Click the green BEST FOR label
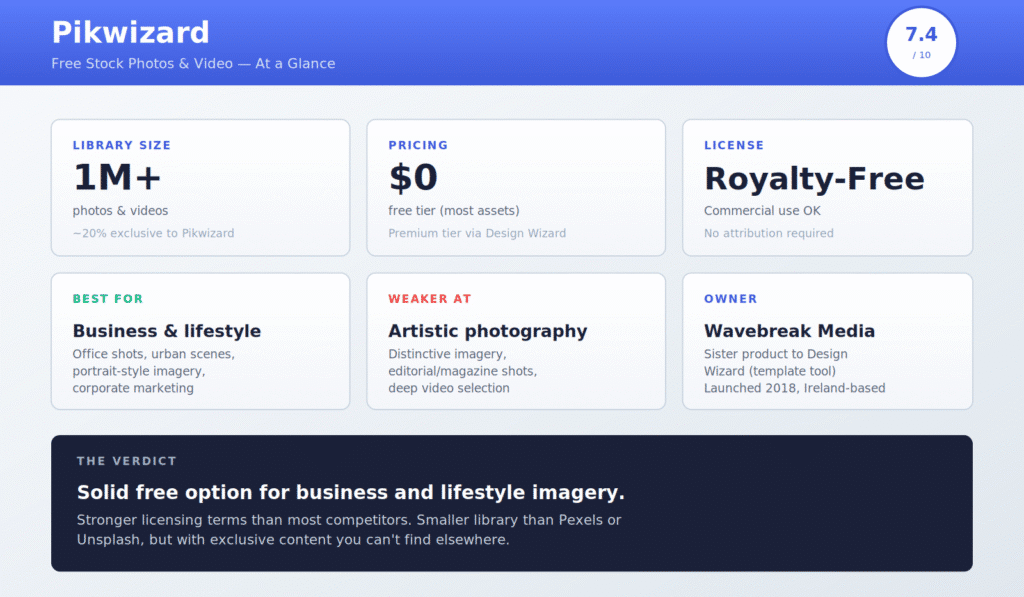The height and width of the screenshot is (597, 1024). click(108, 299)
